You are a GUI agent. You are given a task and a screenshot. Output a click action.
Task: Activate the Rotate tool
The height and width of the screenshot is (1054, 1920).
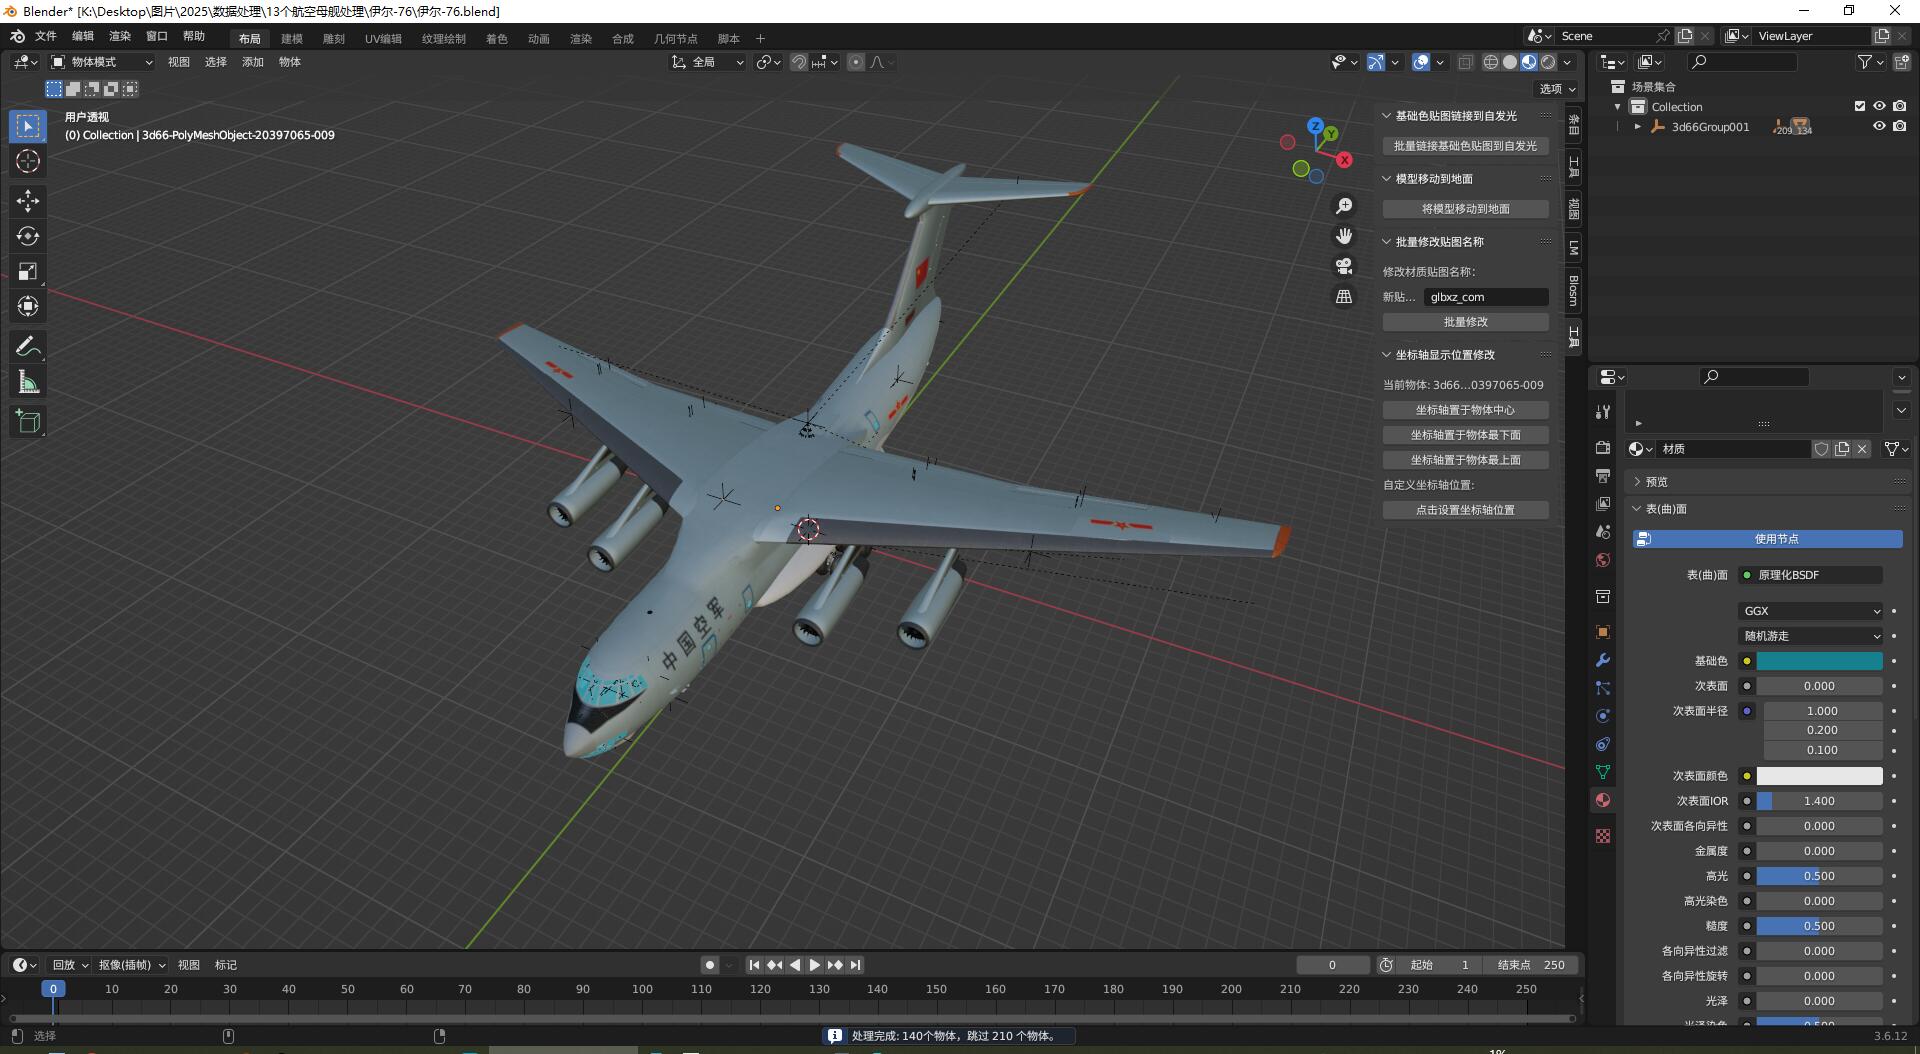(28, 236)
